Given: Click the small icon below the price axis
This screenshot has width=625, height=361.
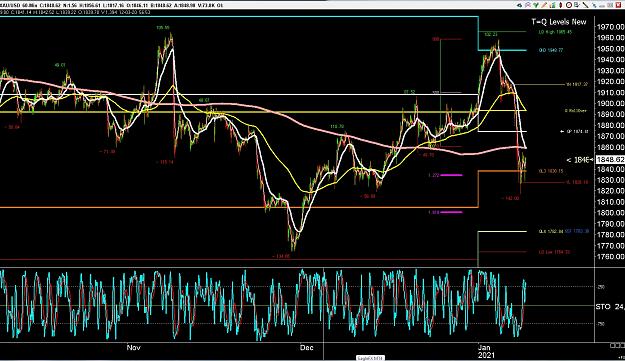Looking at the screenshot, I should pyautogui.click(x=616, y=345).
